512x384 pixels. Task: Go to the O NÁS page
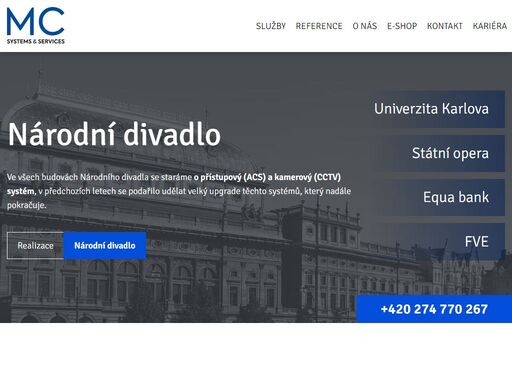pos(365,26)
